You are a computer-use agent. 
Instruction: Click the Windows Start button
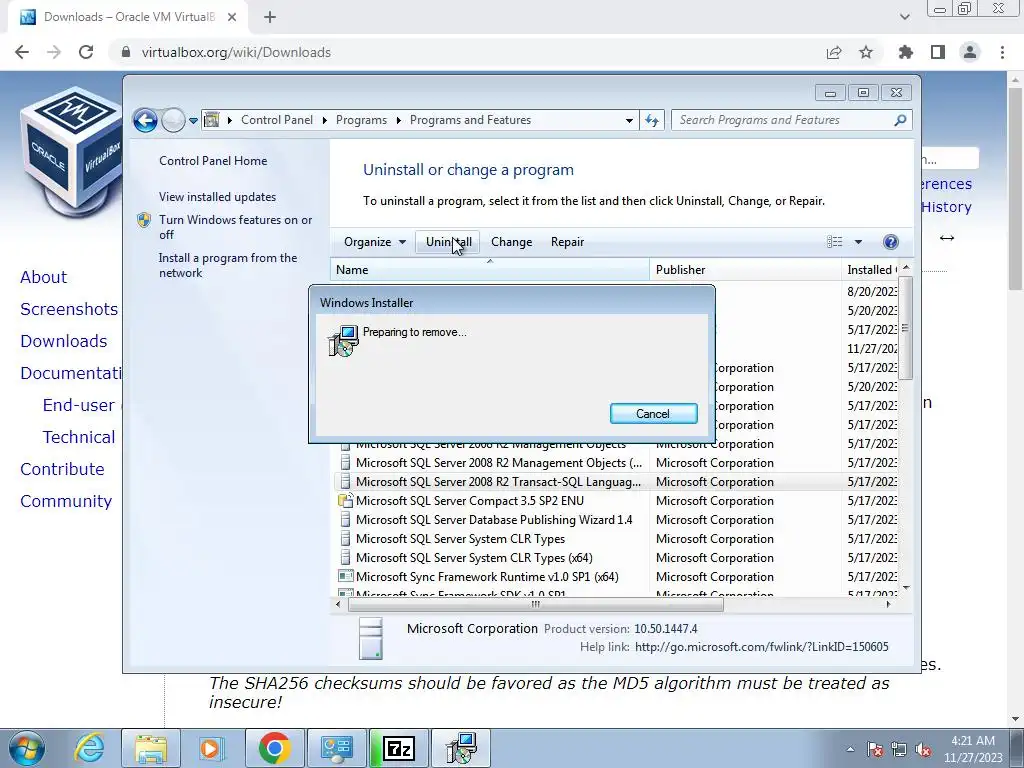[x=27, y=748]
